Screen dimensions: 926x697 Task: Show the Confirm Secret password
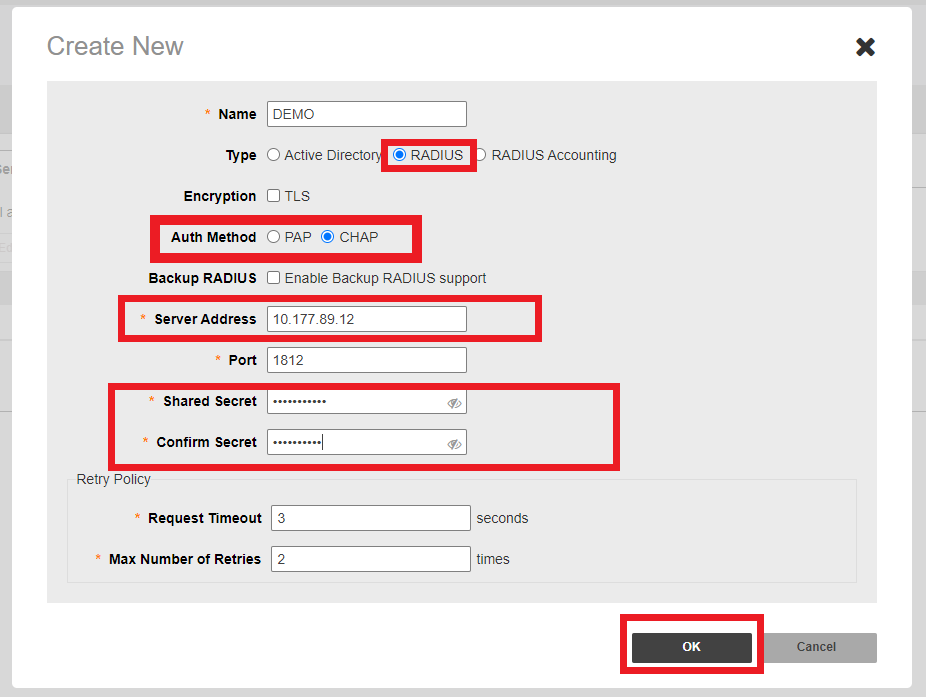pos(454,444)
